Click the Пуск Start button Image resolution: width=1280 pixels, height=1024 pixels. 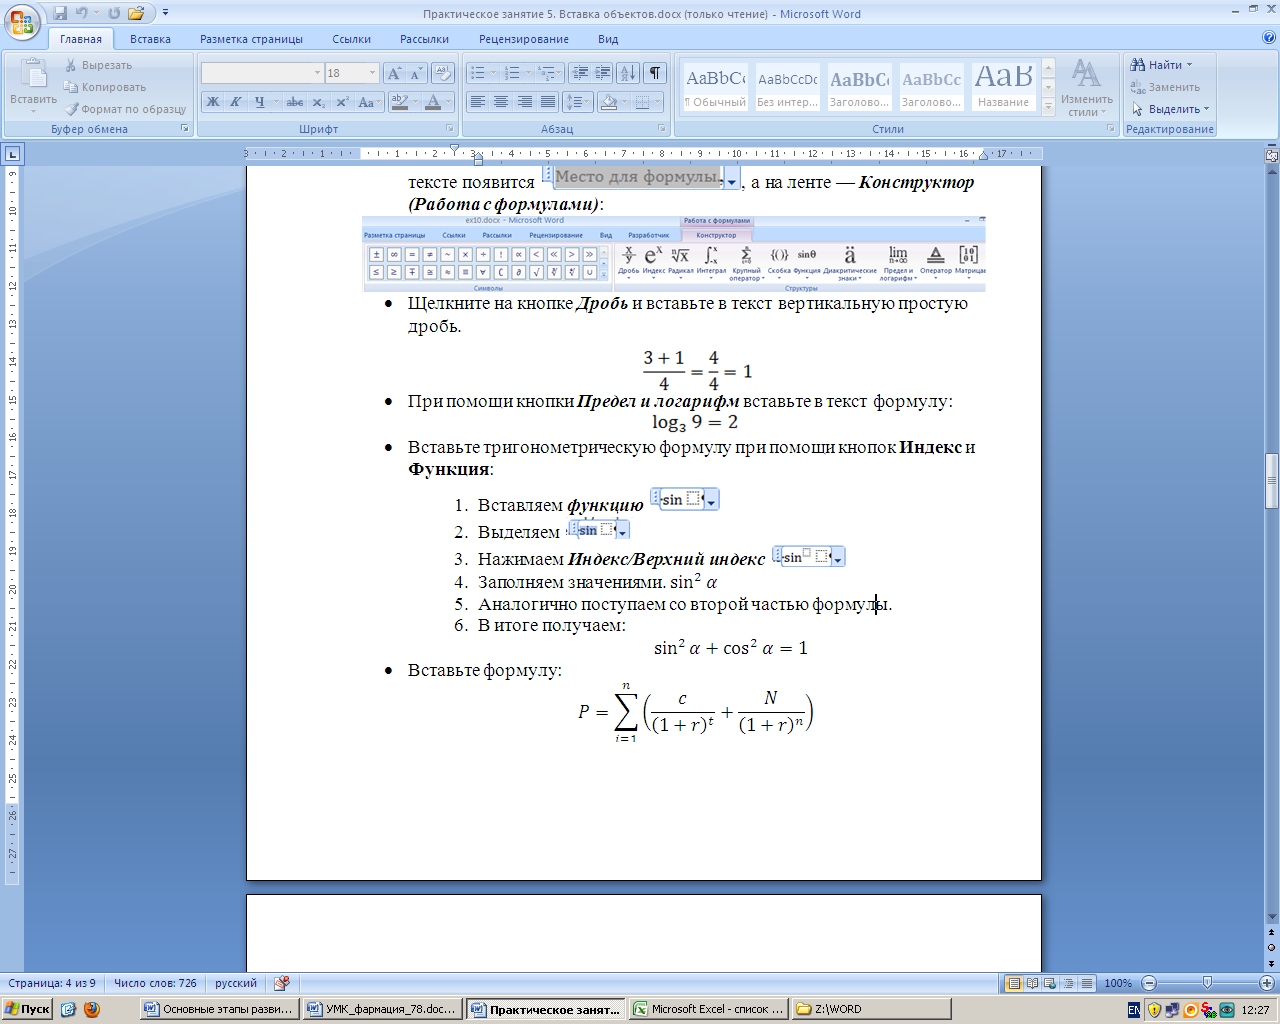(27, 1009)
